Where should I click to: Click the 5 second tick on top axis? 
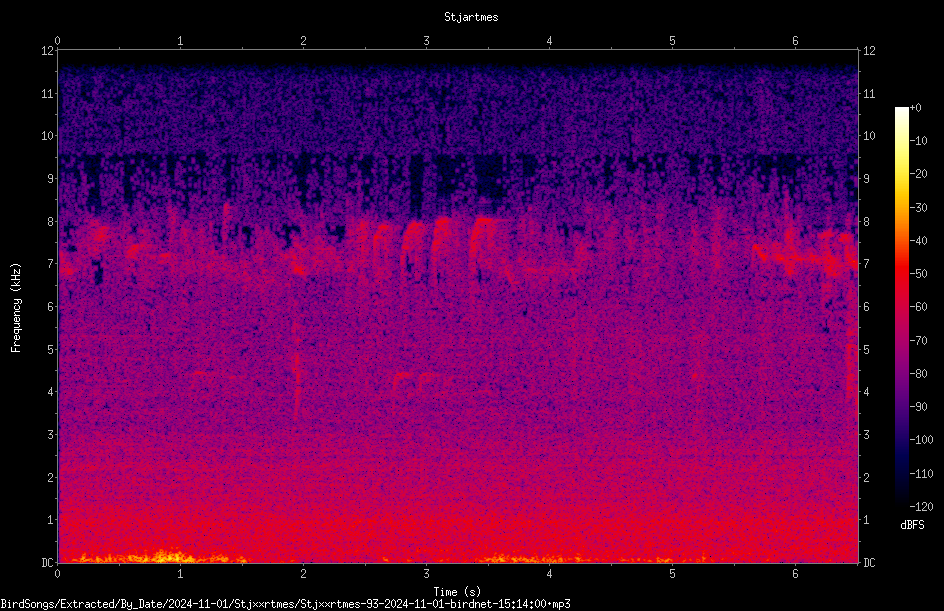pyautogui.click(x=672, y=41)
